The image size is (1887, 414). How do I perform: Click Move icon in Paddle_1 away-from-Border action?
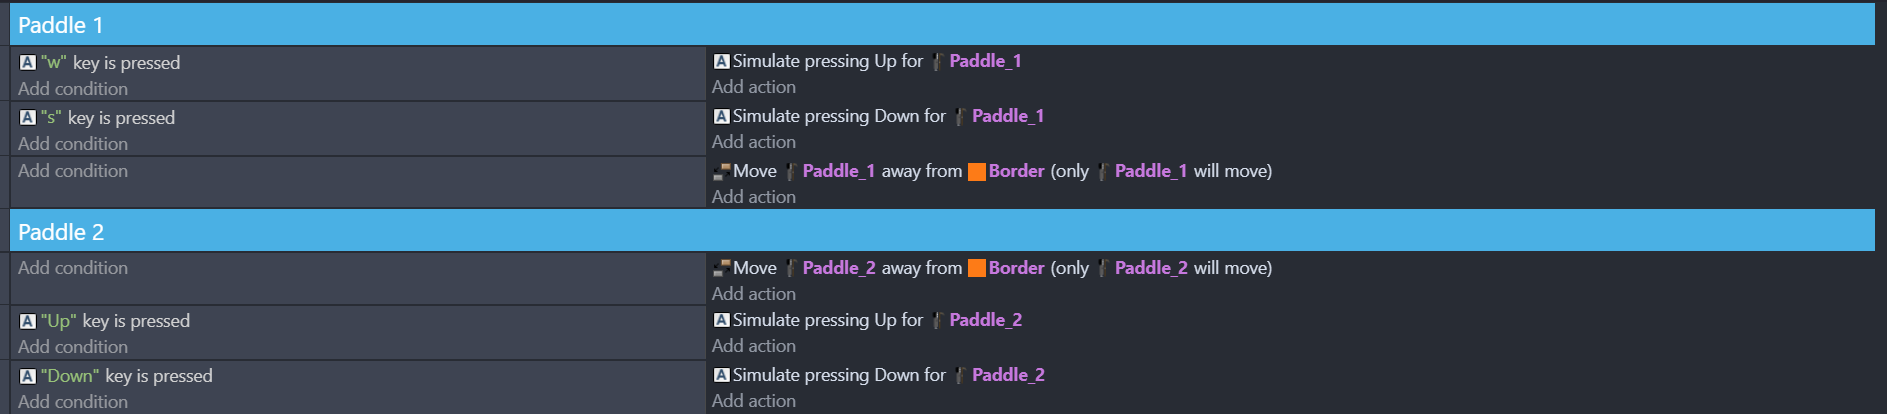721,171
